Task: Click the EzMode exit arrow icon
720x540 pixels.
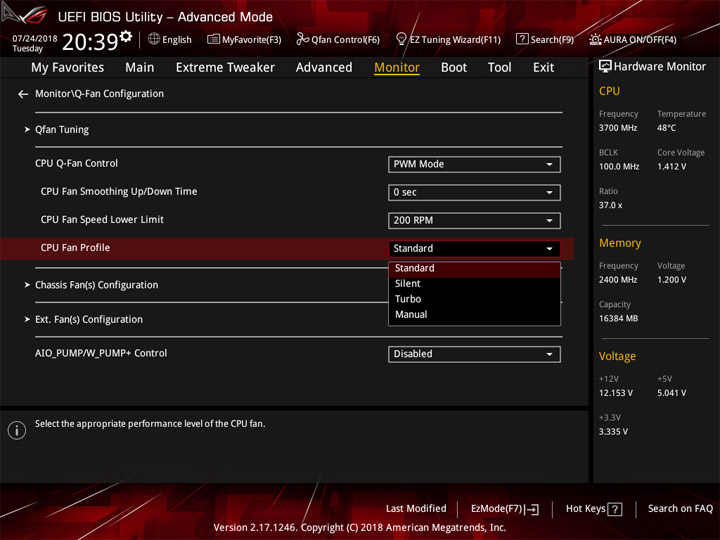Action: point(533,509)
